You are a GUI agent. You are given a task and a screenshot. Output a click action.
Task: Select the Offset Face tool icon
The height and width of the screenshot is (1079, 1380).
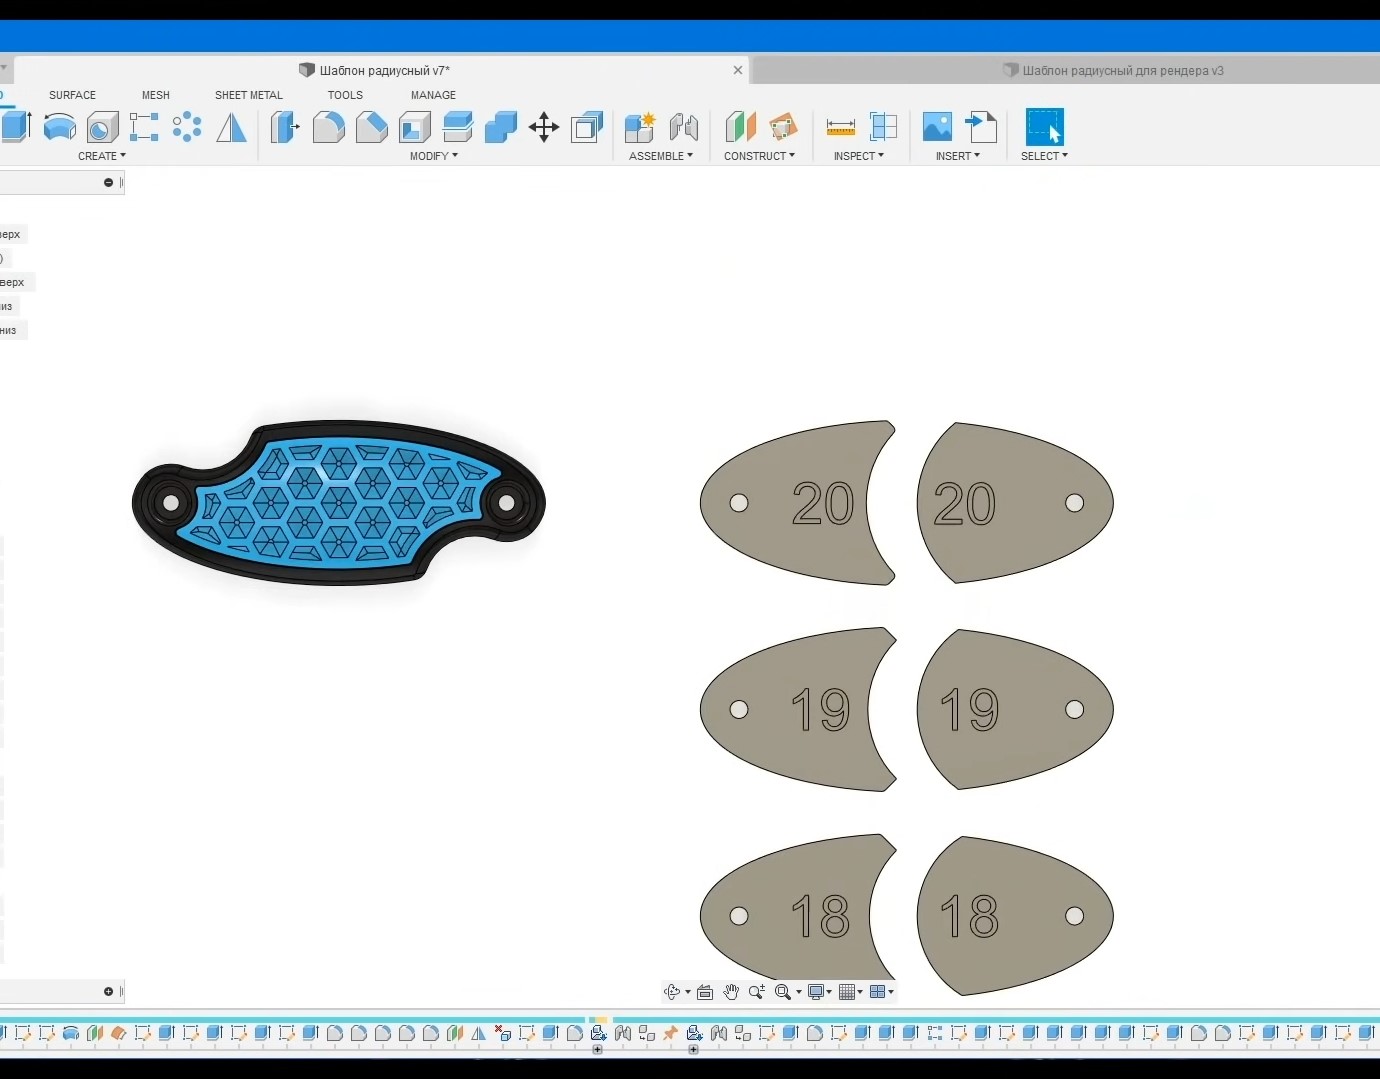click(457, 127)
